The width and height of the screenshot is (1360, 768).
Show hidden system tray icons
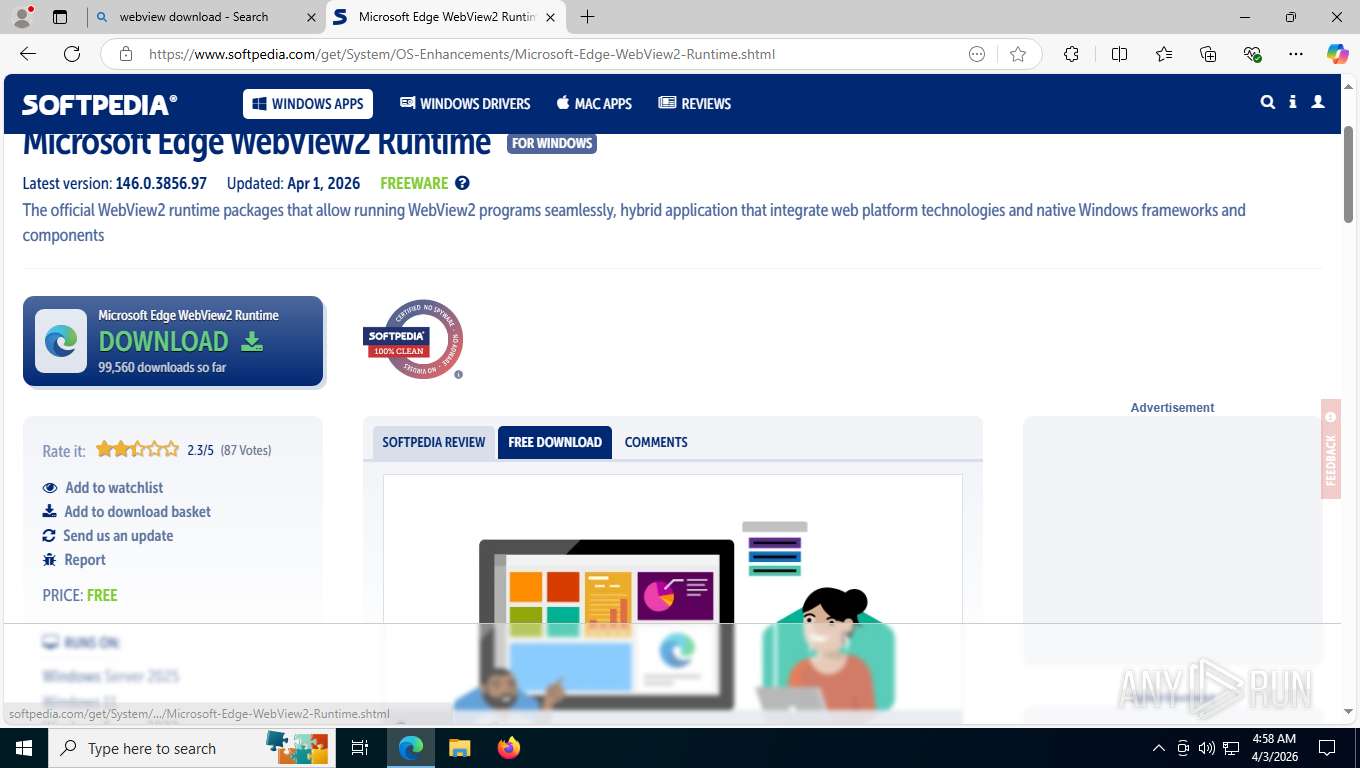(x=1159, y=748)
